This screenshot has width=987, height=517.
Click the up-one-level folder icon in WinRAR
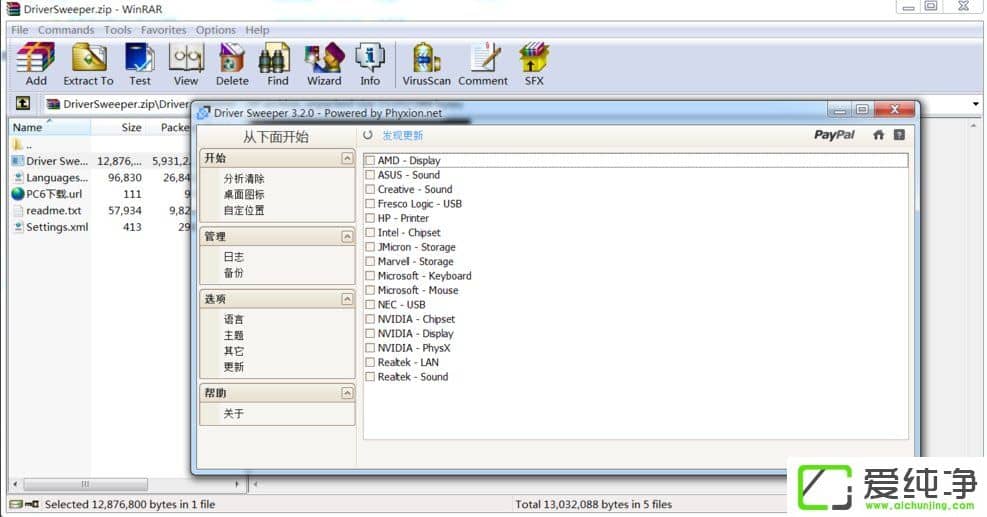point(23,103)
